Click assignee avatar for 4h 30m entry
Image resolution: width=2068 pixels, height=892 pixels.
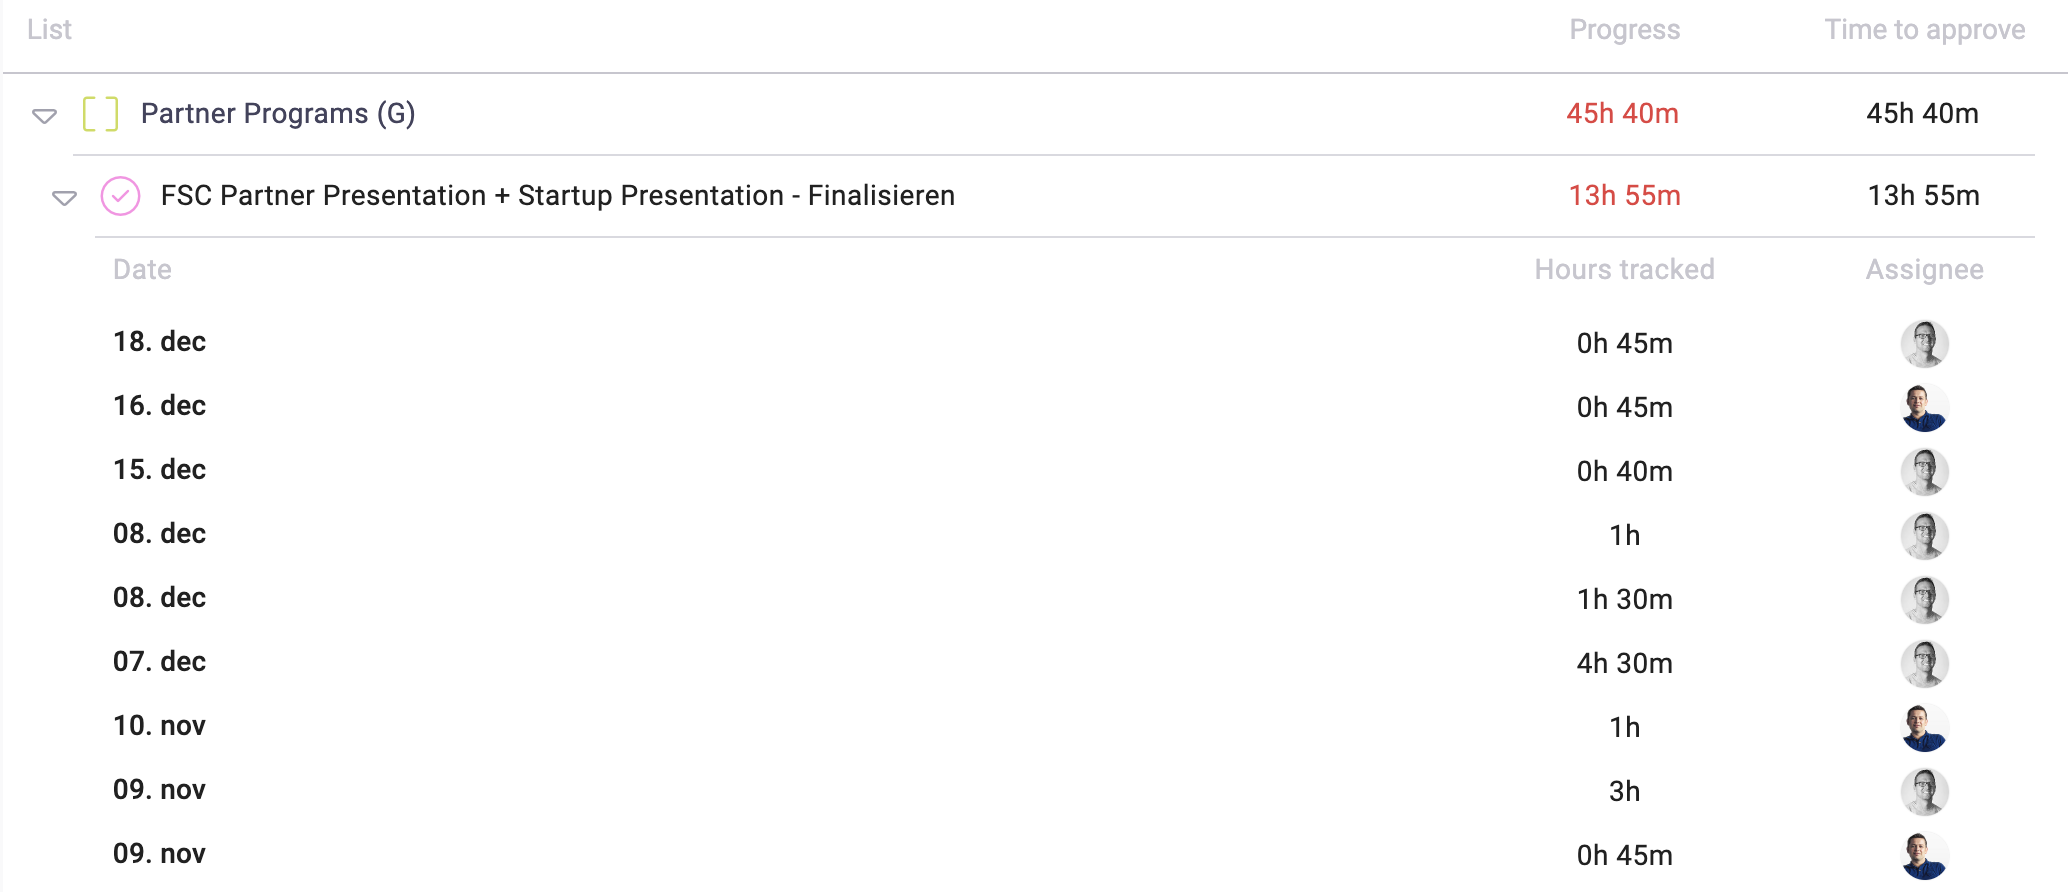pyautogui.click(x=1923, y=664)
